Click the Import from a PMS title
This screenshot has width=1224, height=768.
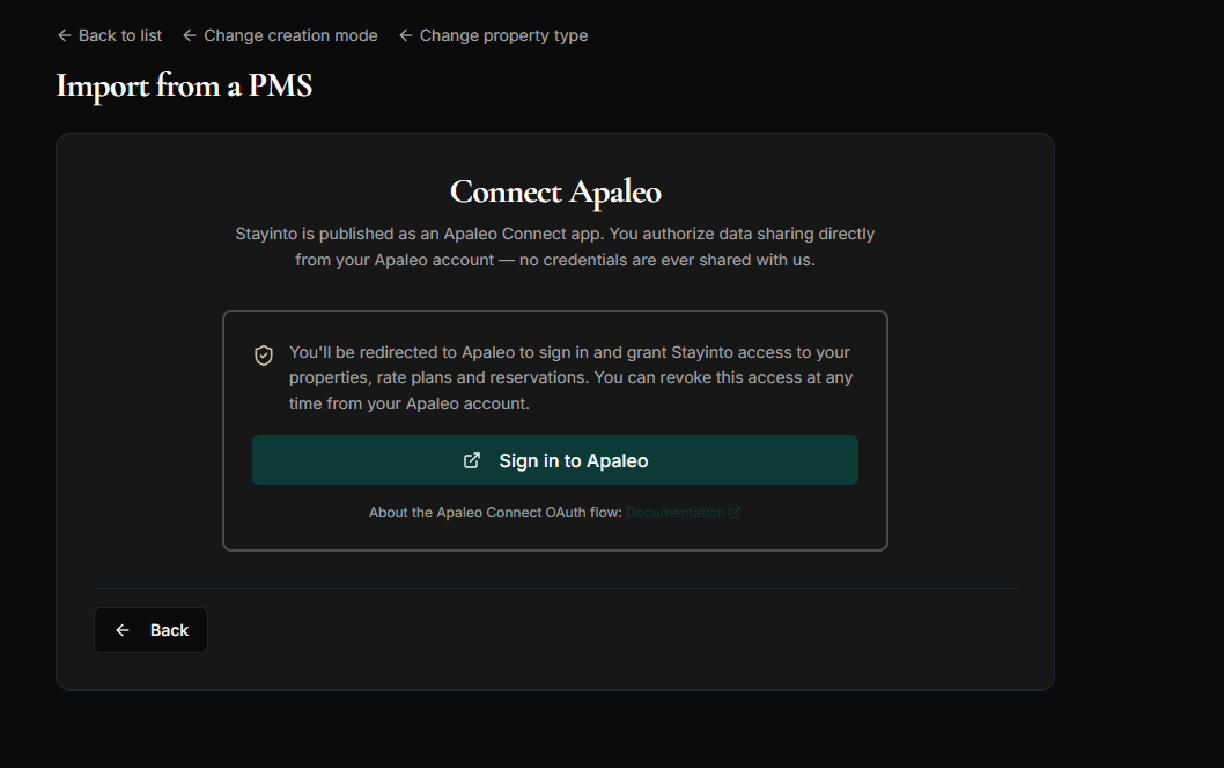point(184,86)
